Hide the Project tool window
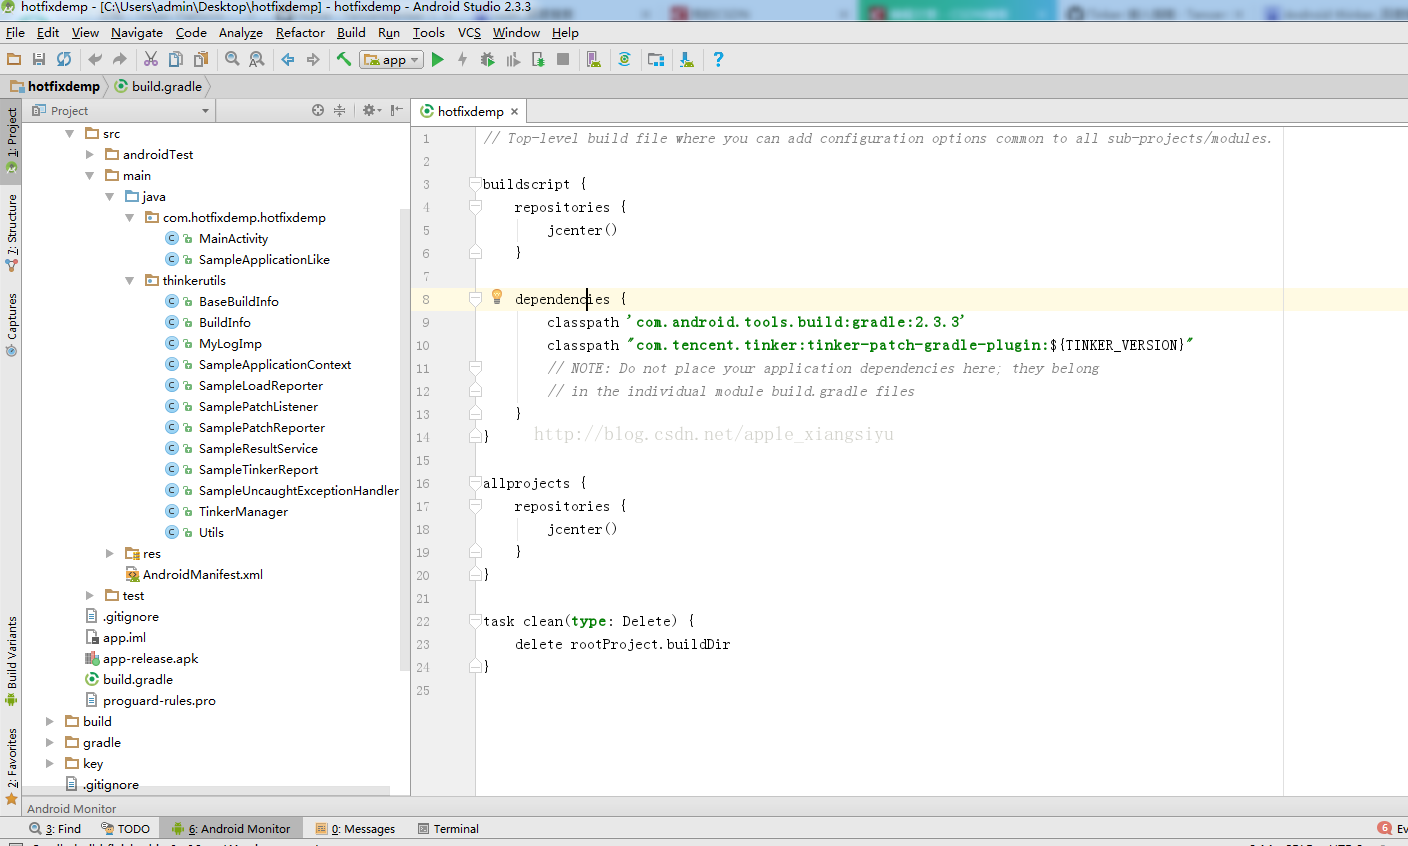The height and width of the screenshot is (846, 1408). 397,110
